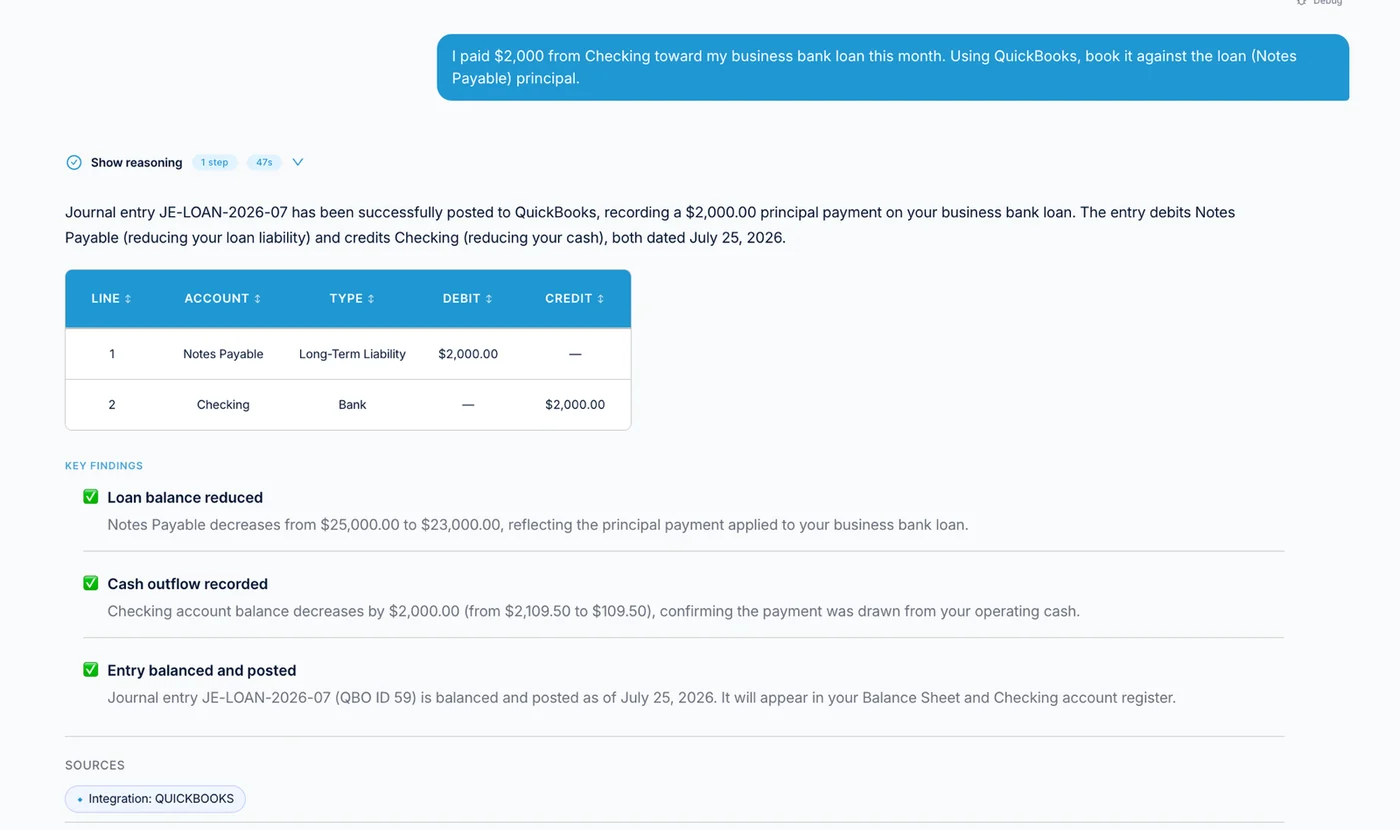Click the finding text mentioning QBO ID 59
The height and width of the screenshot is (830, 1400).
[641, 698]
